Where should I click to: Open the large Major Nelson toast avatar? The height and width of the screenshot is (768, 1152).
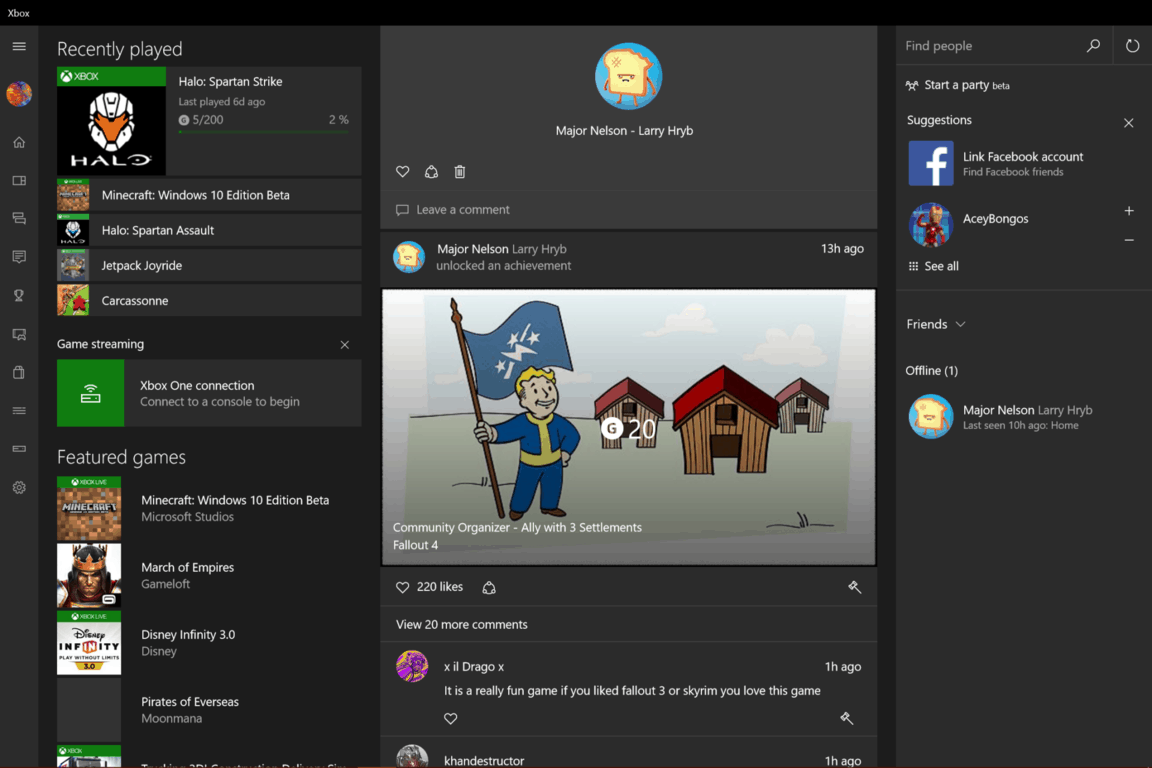[x=628, y=76]
